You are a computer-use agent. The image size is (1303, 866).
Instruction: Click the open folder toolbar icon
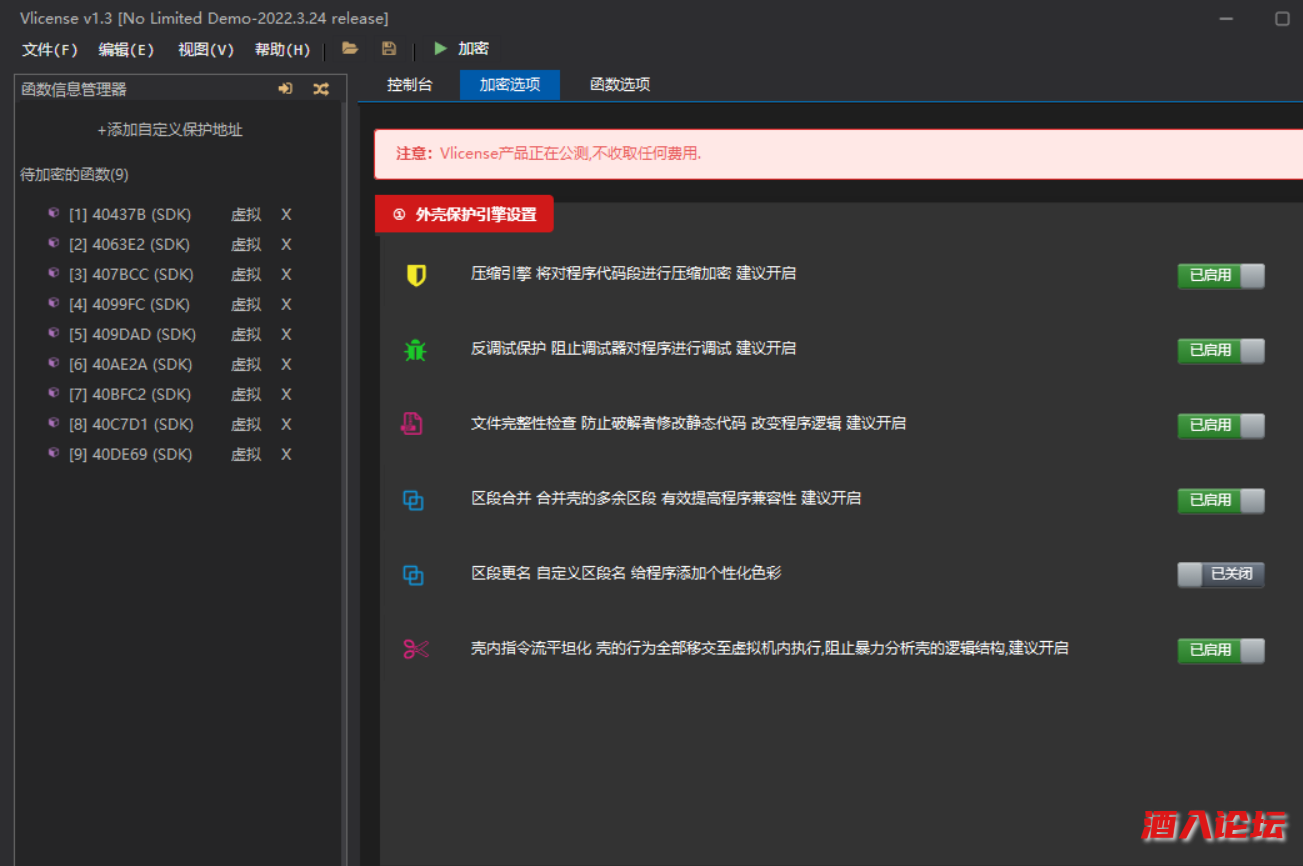click(350, 48)
